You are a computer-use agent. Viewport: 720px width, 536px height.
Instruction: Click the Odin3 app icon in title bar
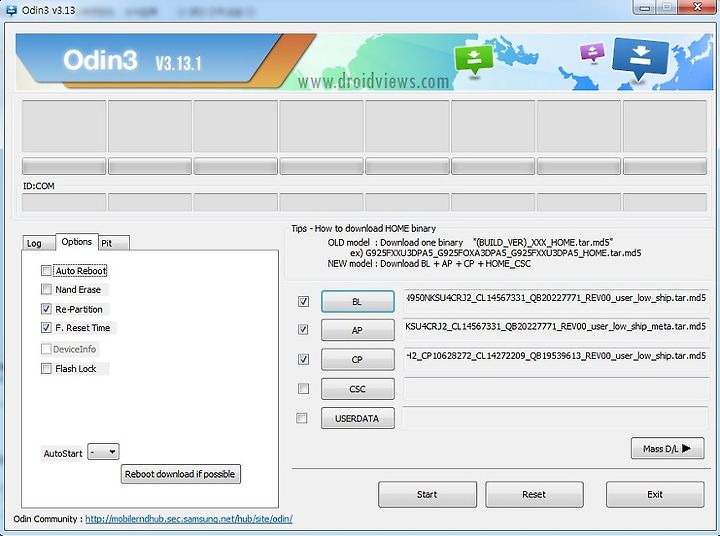point(11,10)
